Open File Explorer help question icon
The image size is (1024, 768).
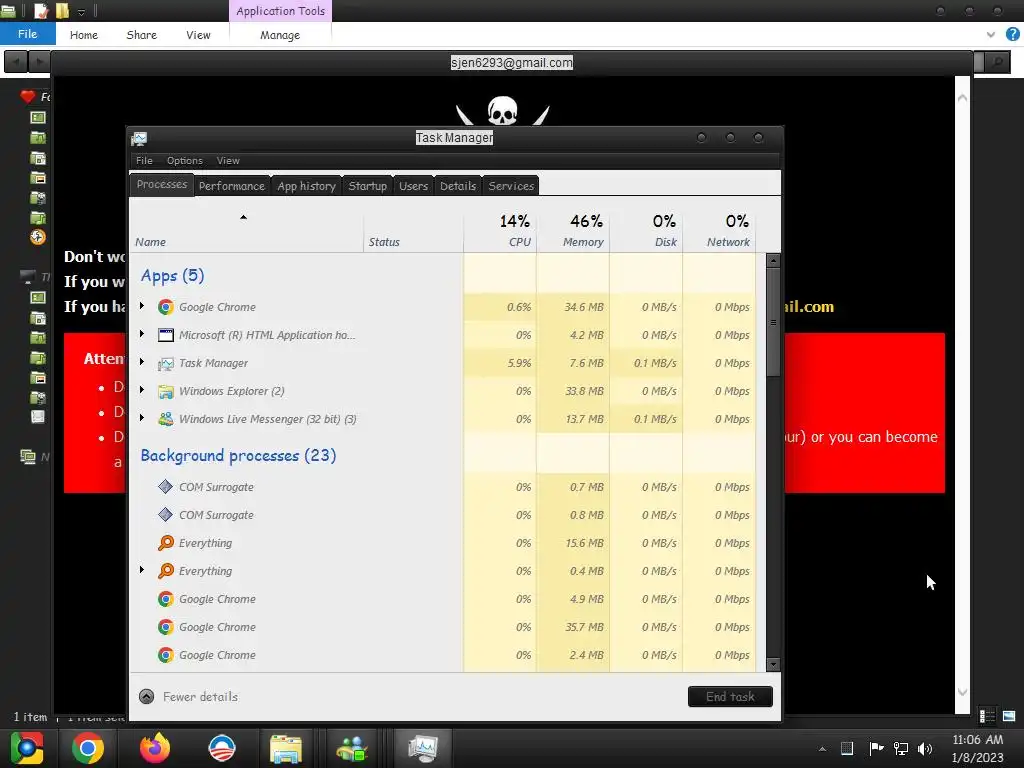click(1013, 35)
